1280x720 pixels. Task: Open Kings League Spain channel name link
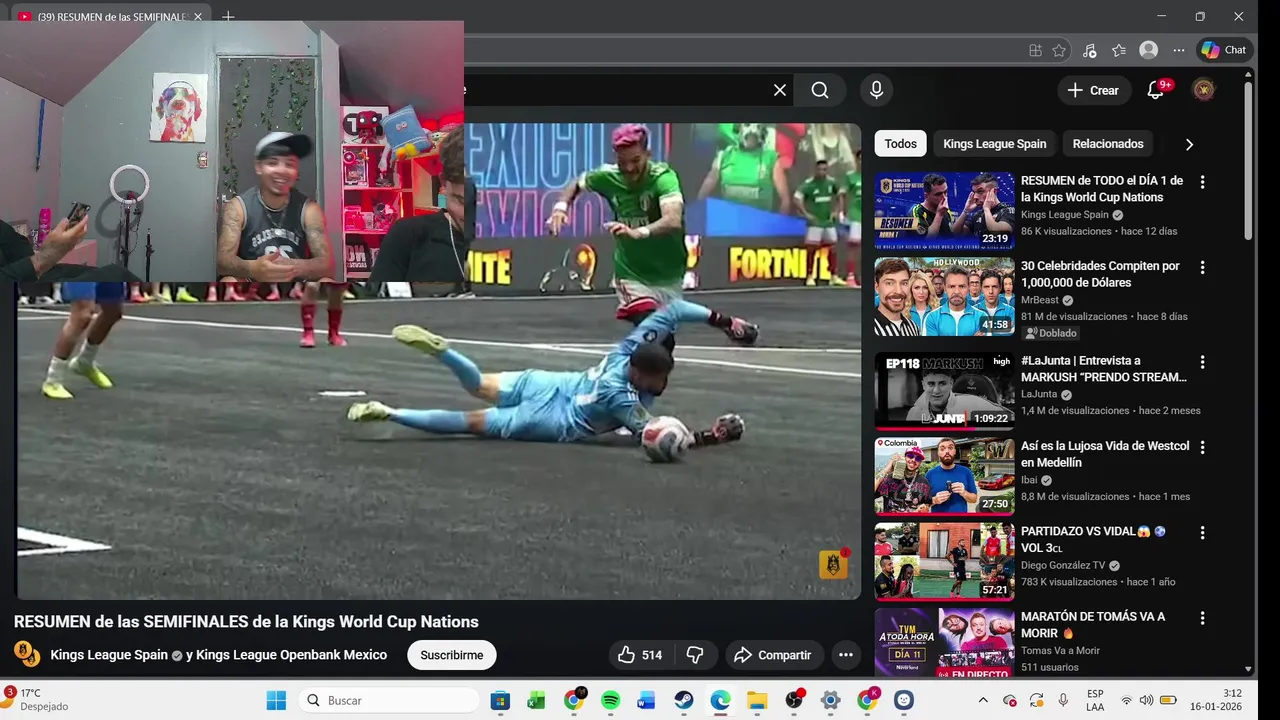109,655
